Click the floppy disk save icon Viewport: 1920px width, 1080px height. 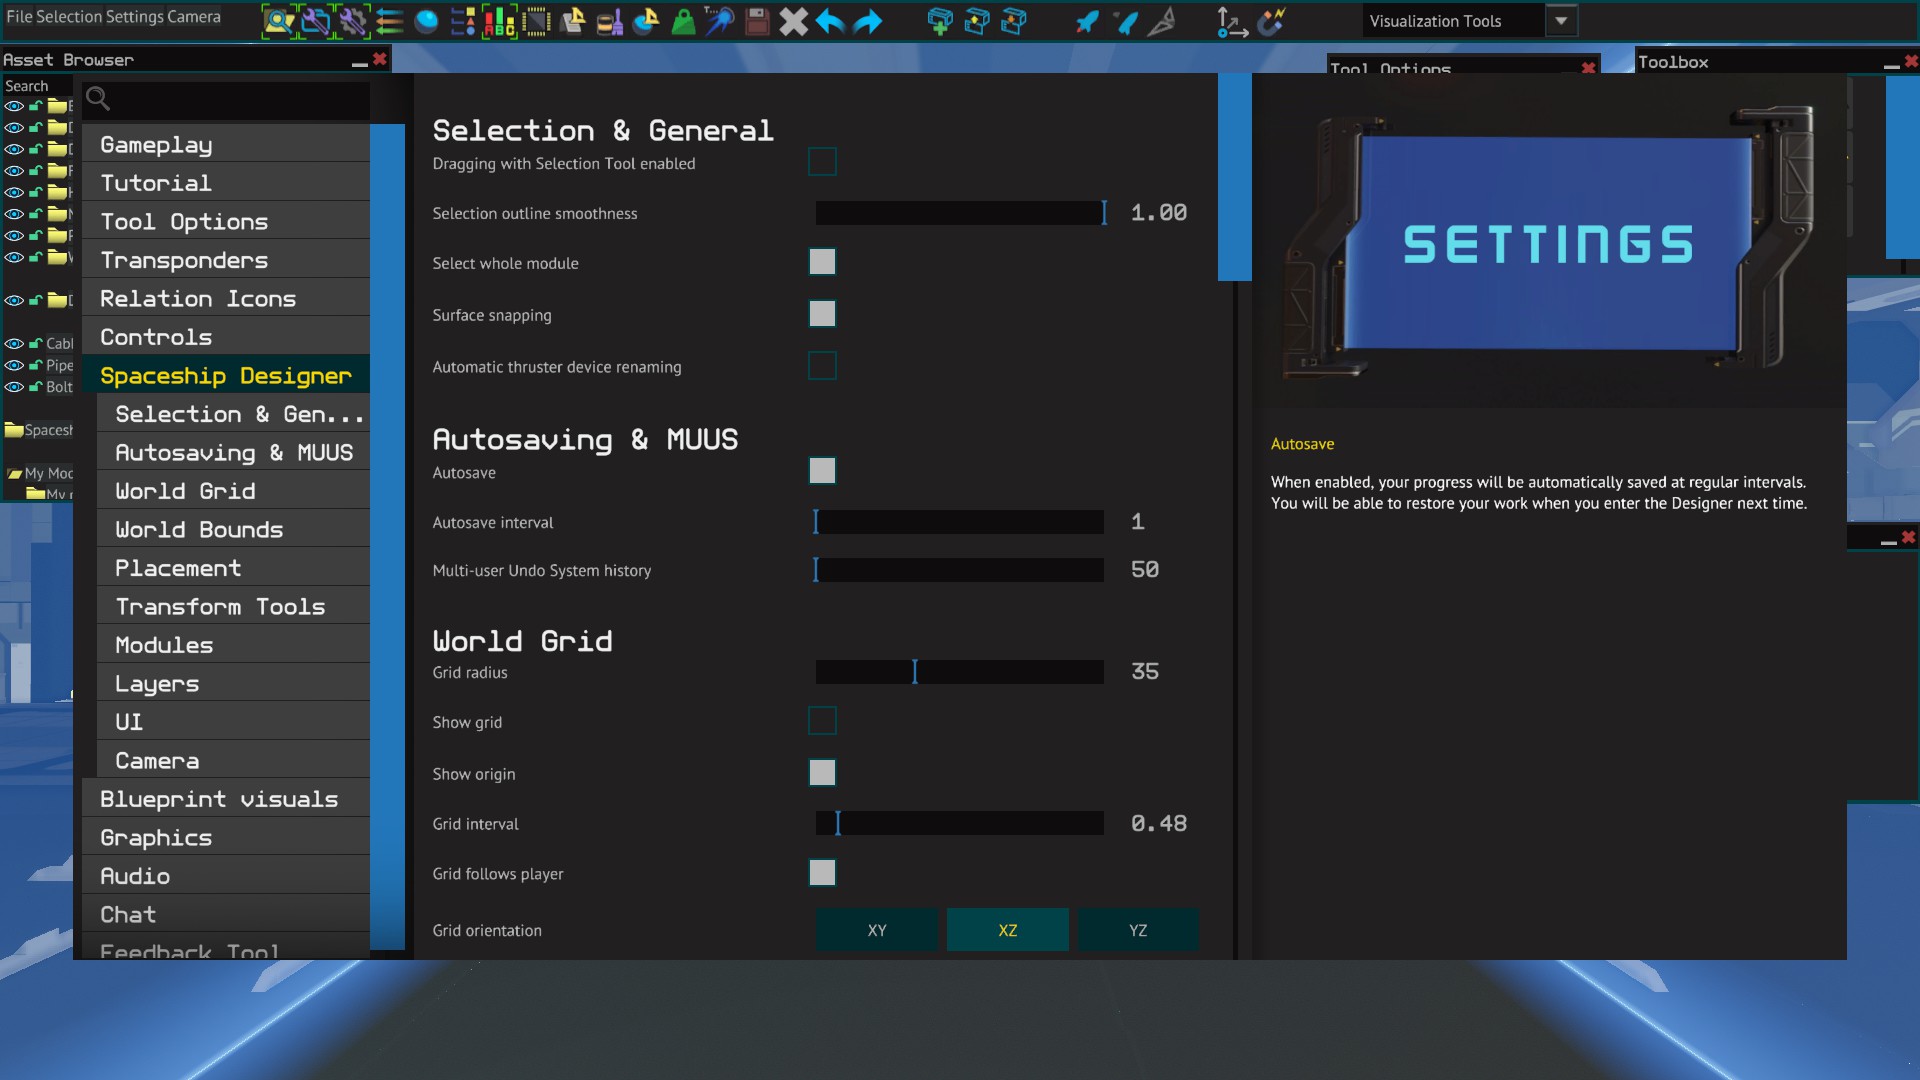point(757,21)
